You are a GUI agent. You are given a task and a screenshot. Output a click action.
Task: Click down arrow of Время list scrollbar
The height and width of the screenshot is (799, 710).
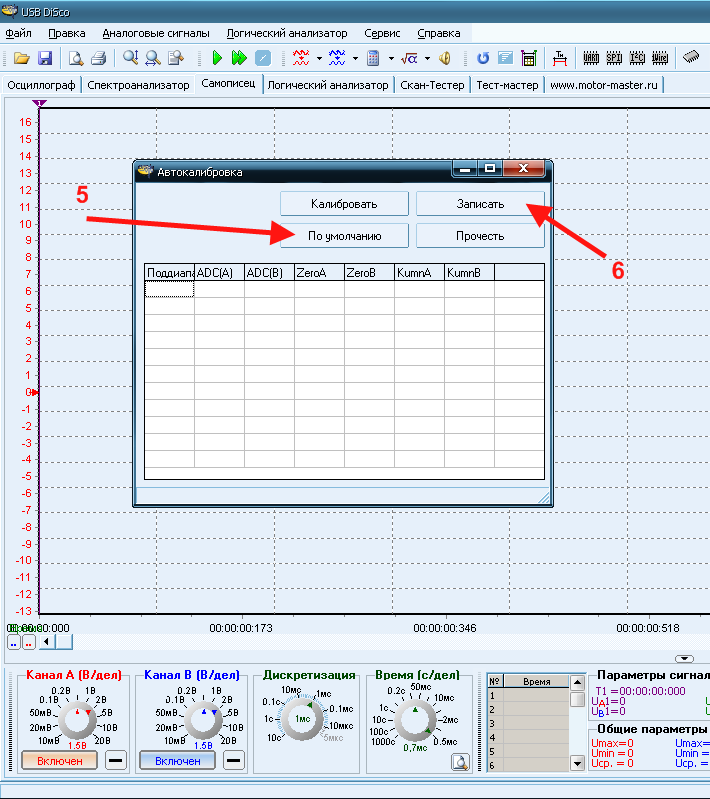pyautogui.click(x=577, y=763)
